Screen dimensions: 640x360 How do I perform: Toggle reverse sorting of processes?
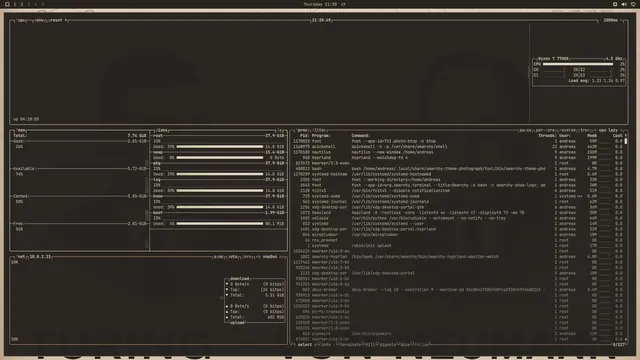pyautogui.click(x=568, y=130)
